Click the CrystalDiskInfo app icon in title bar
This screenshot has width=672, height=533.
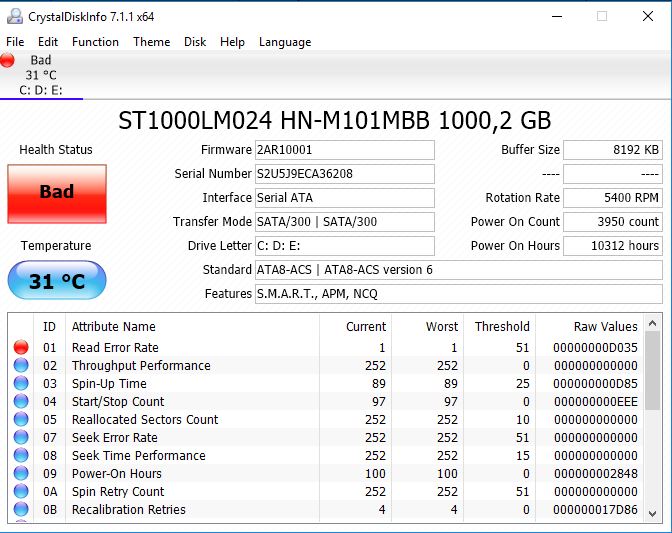(15, 17)
